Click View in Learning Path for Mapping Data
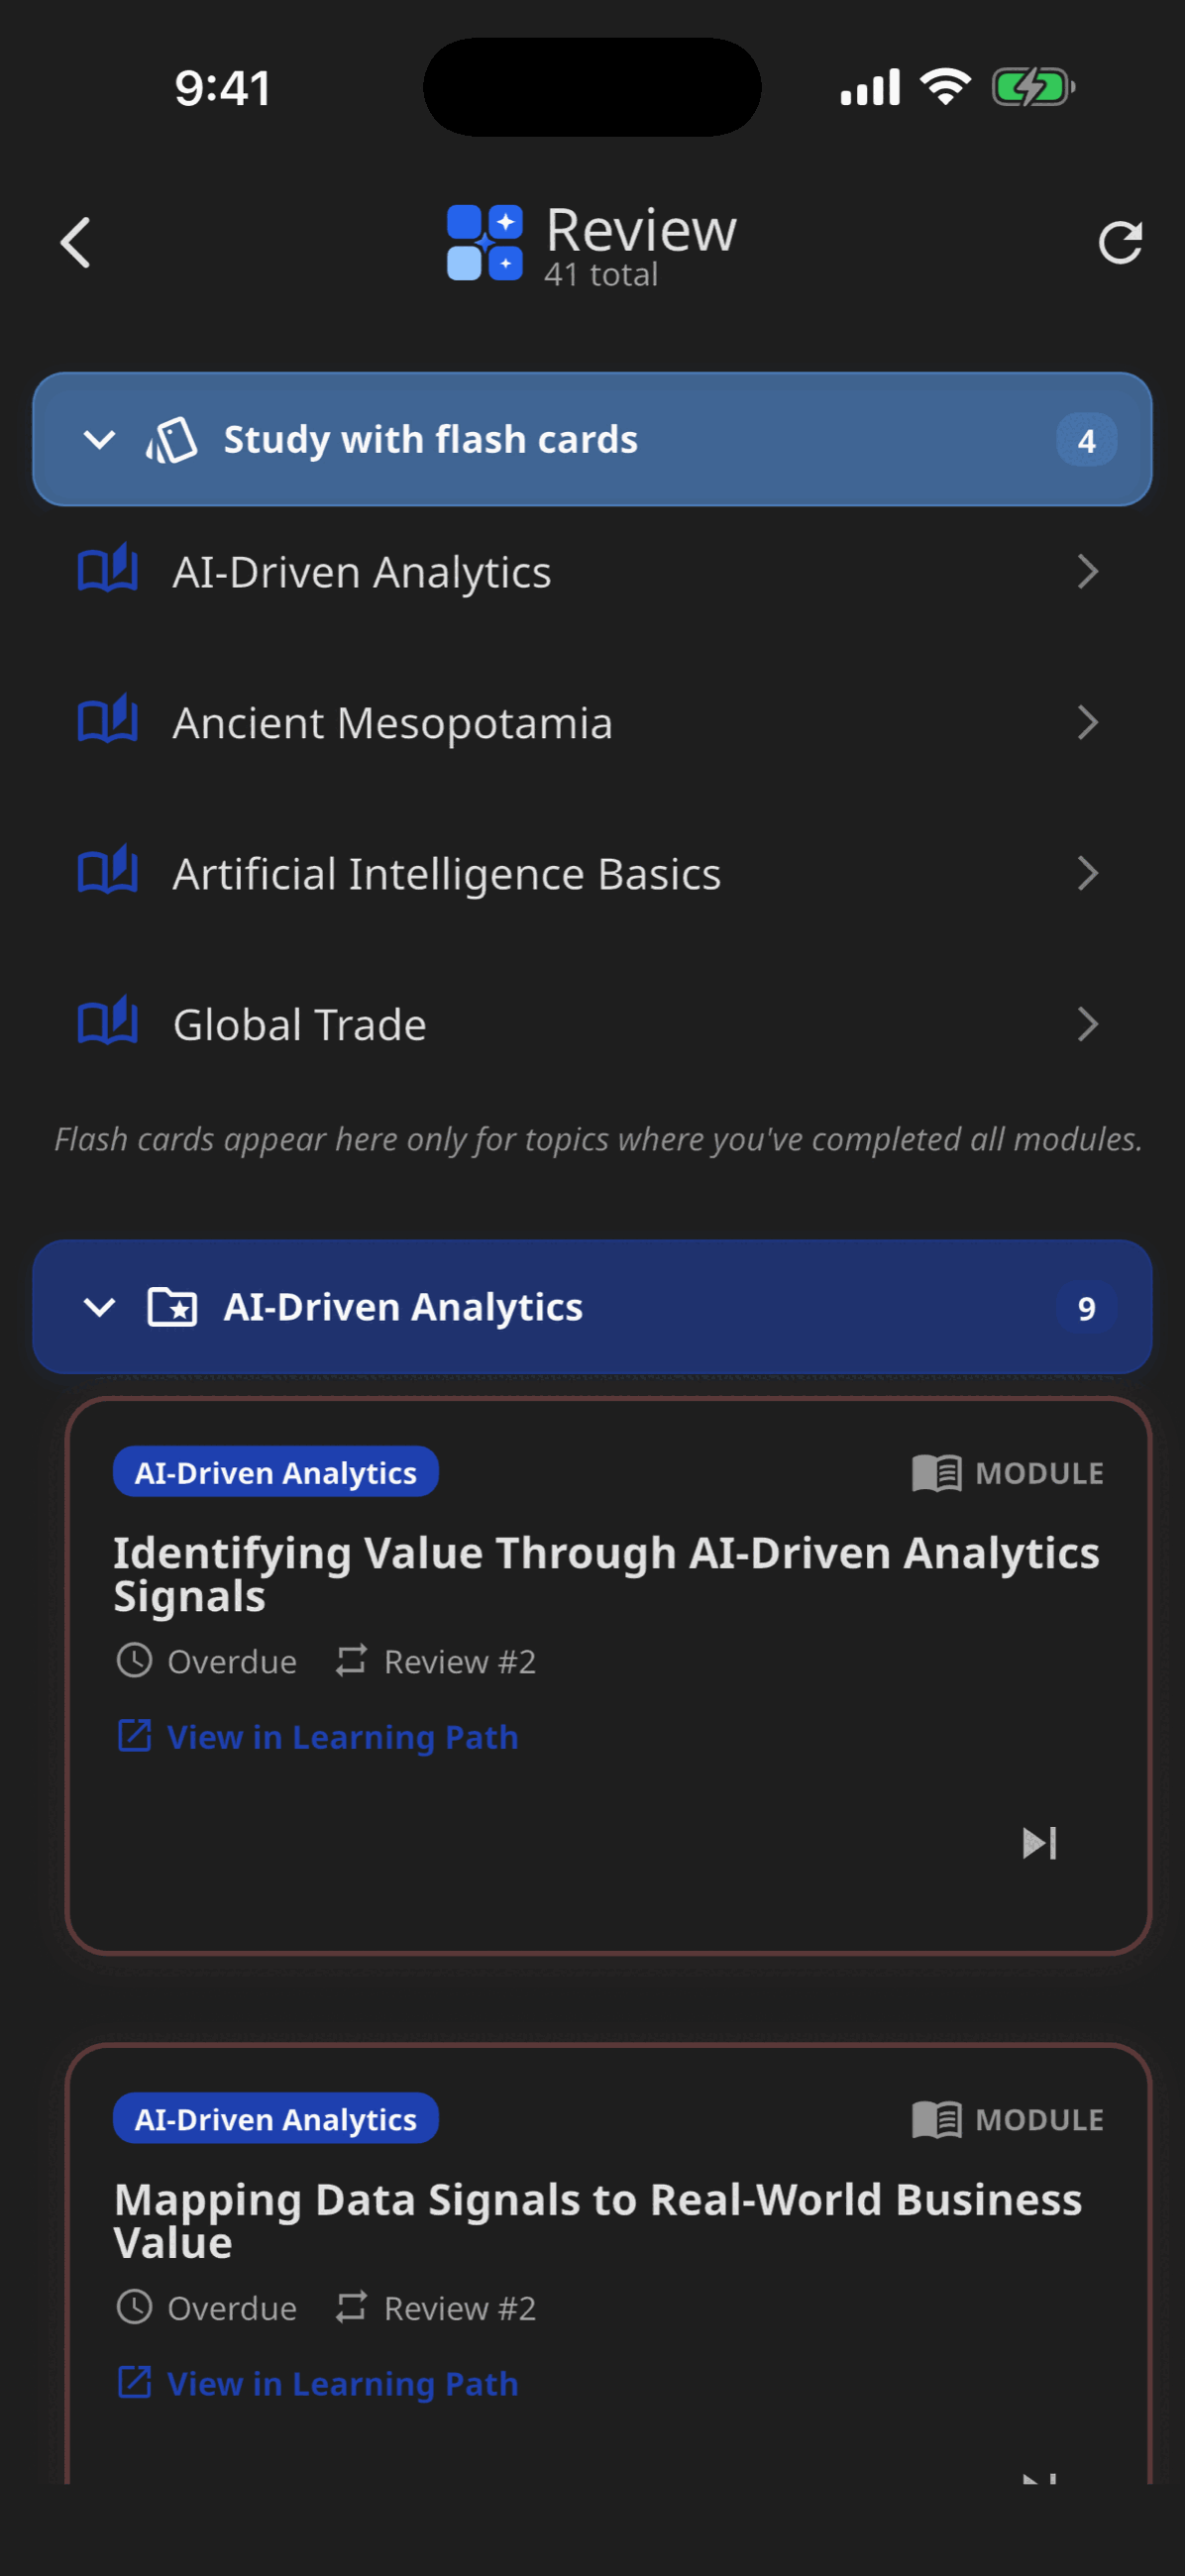 tap(318, 2384)
